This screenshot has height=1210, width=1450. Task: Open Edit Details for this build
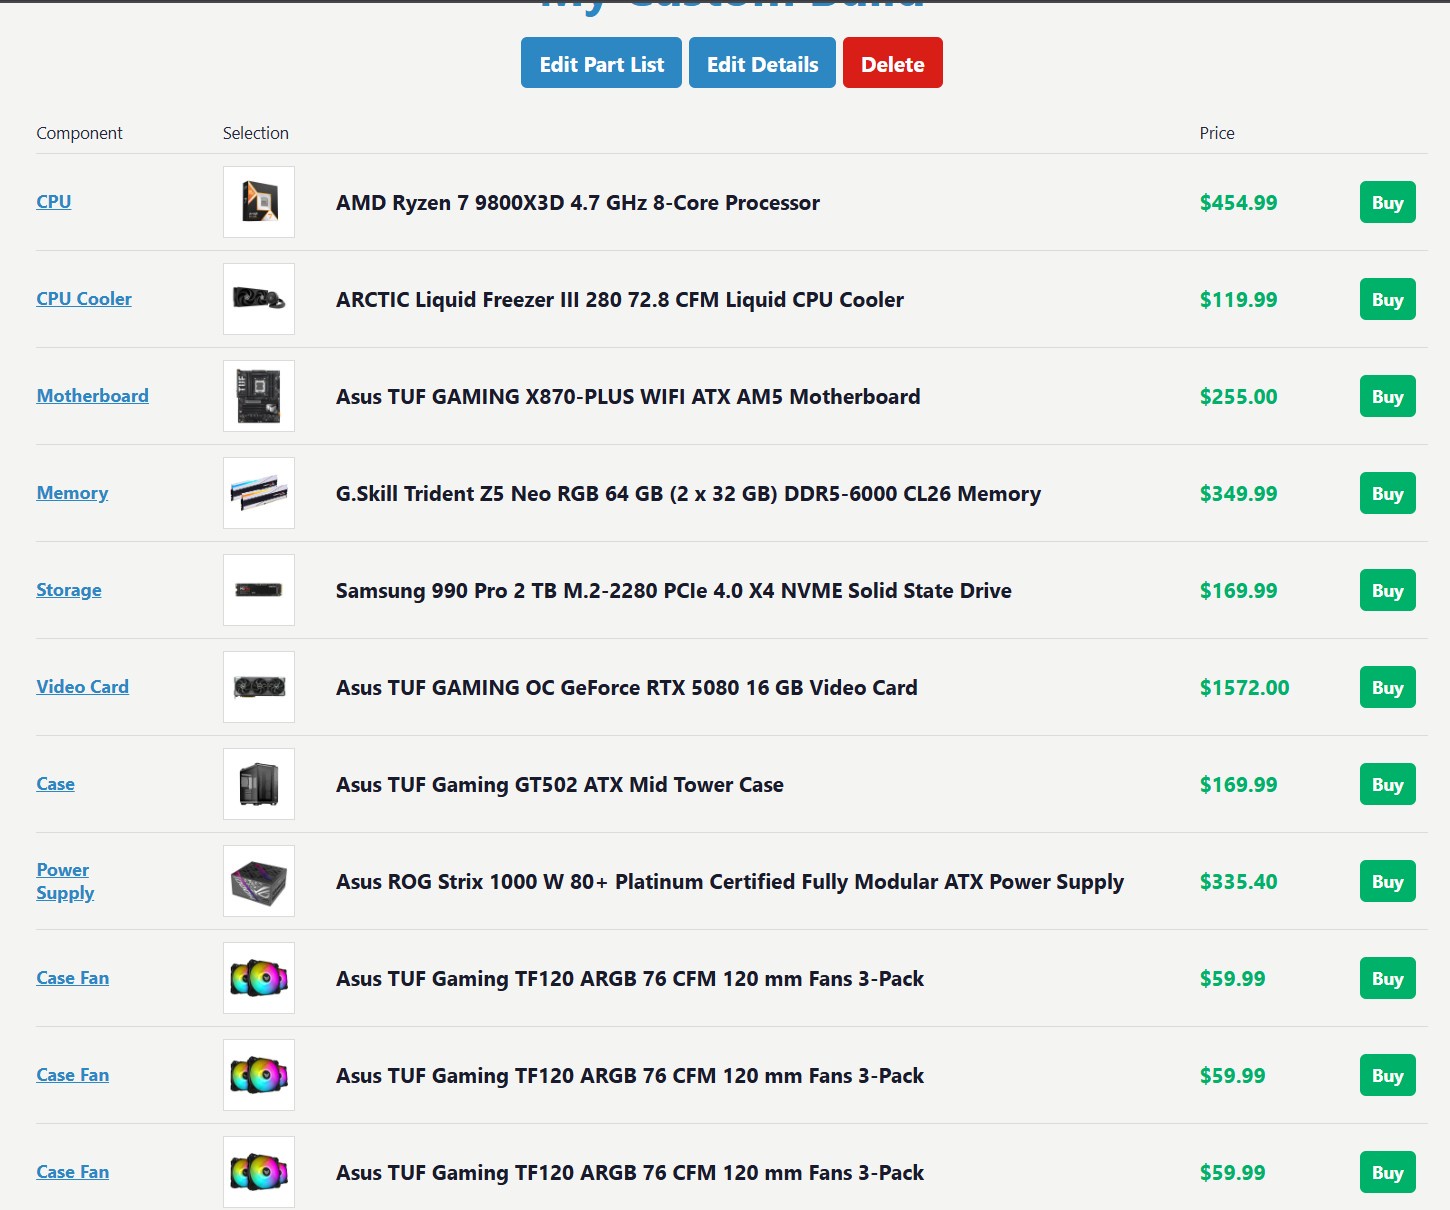(x=762, y=63)
